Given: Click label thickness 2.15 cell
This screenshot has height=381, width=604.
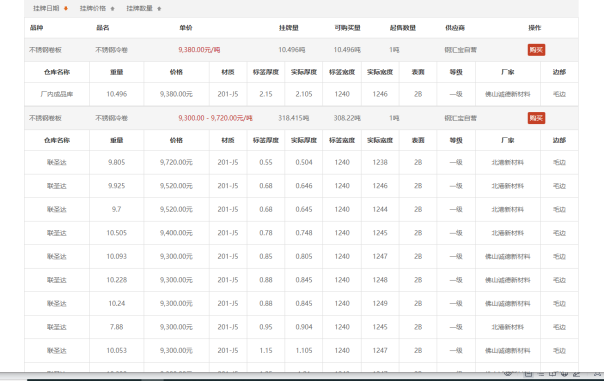Looking at the screenshot, I should pos(266,94).
